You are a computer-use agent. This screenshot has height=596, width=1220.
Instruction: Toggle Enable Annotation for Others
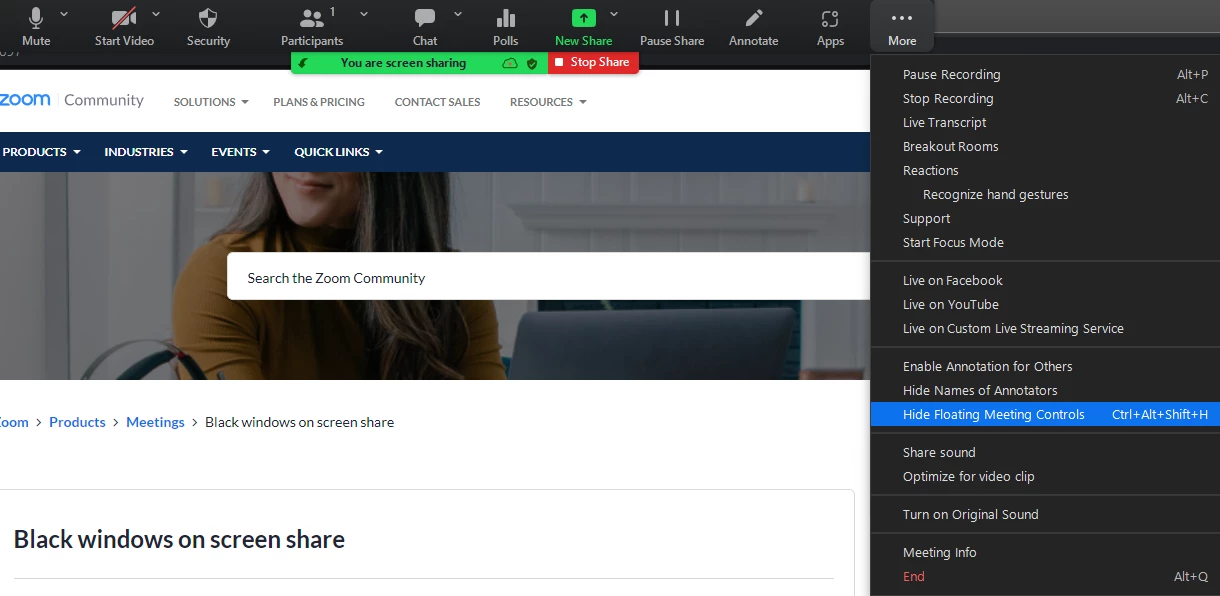[x=1045, y=367]
